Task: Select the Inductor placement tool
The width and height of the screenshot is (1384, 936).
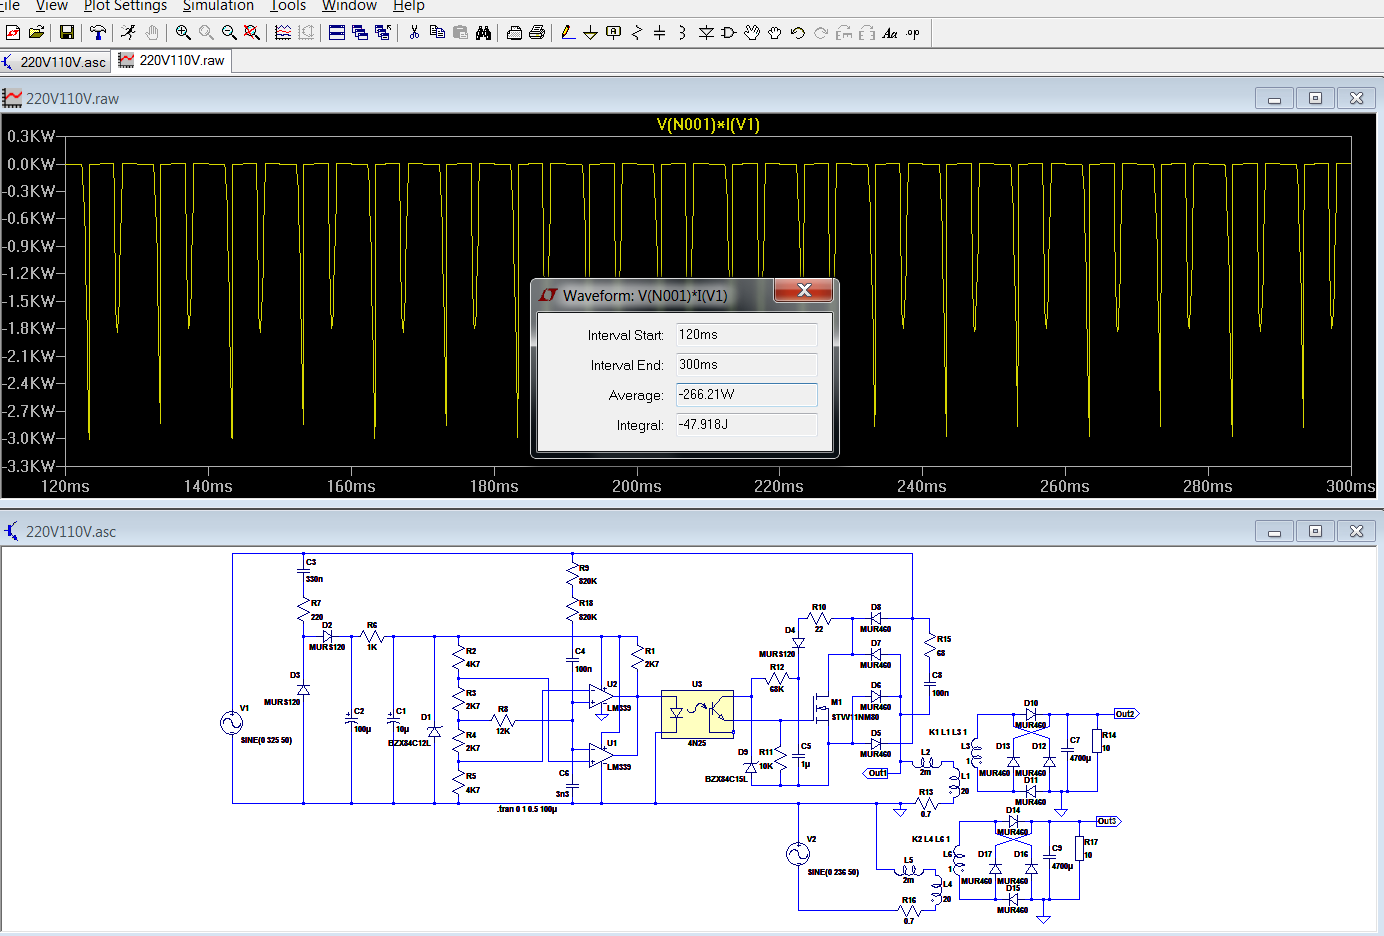Action: [683, 33]
